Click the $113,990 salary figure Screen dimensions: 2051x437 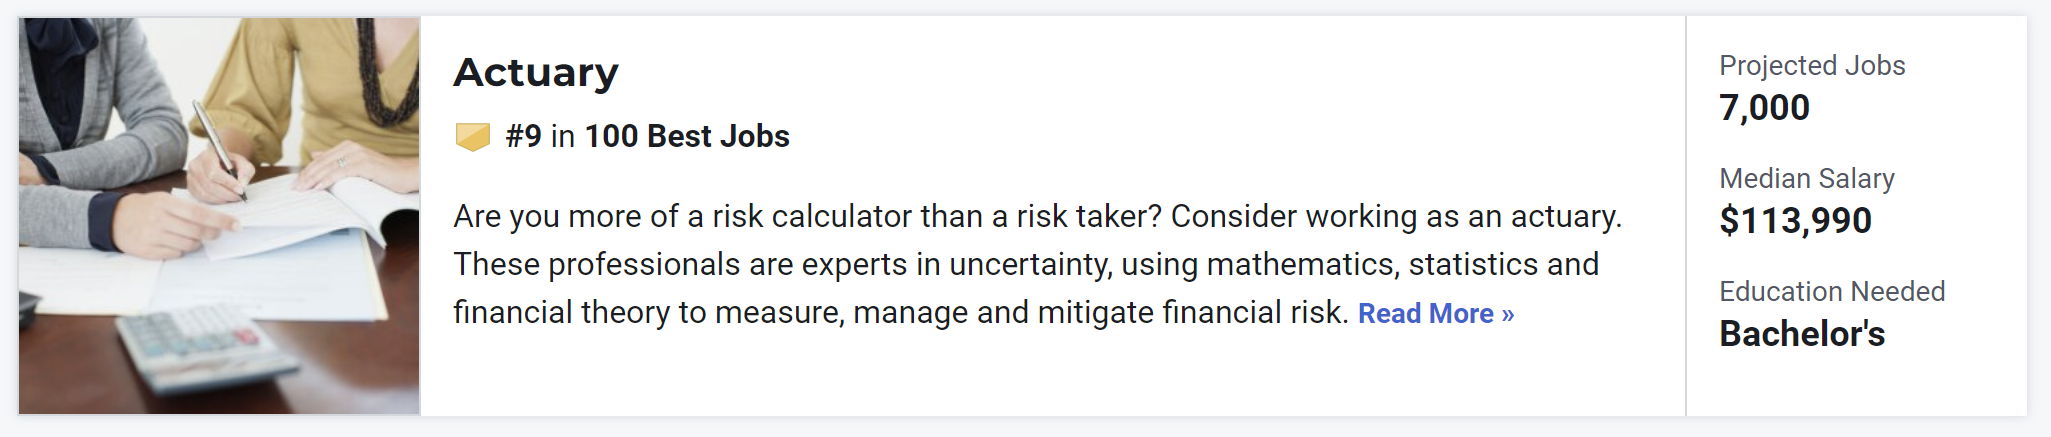1795,221
